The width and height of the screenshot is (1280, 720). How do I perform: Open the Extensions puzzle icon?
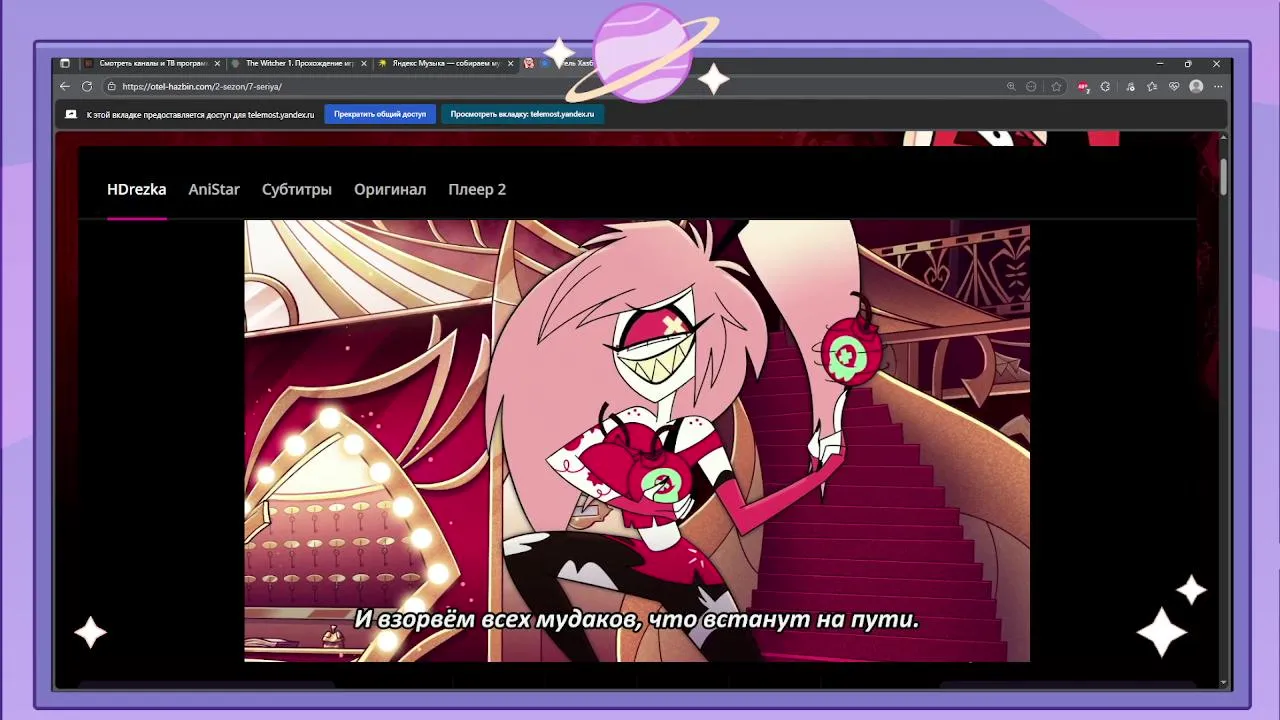pos(1105,87)
